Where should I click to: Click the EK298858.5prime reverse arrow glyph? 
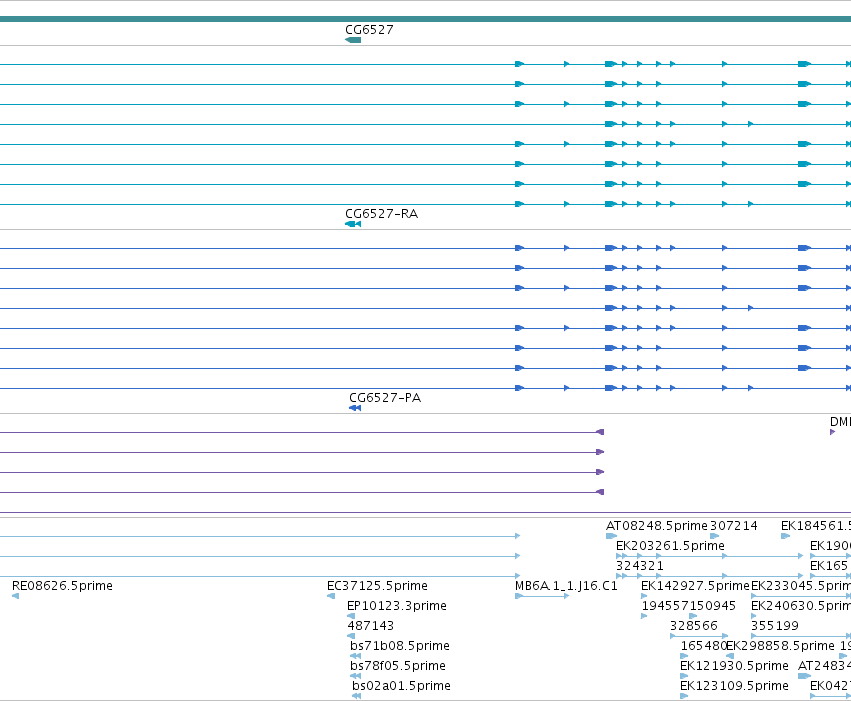pyautogui.click(x=731, y=657)
